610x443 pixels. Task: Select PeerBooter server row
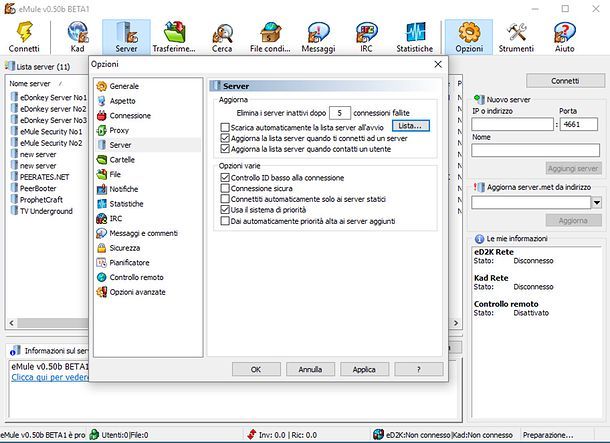coord(34,188)
